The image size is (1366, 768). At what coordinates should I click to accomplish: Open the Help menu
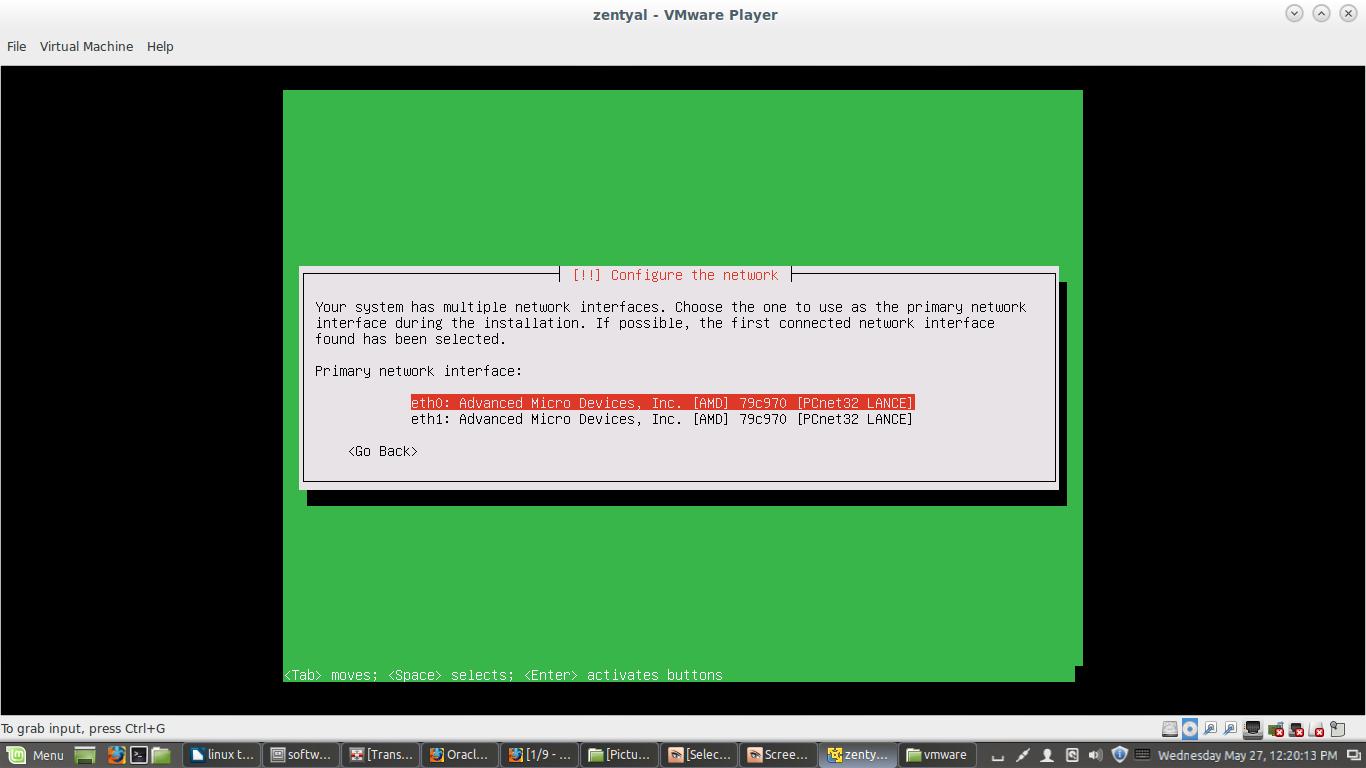(160, 46)
